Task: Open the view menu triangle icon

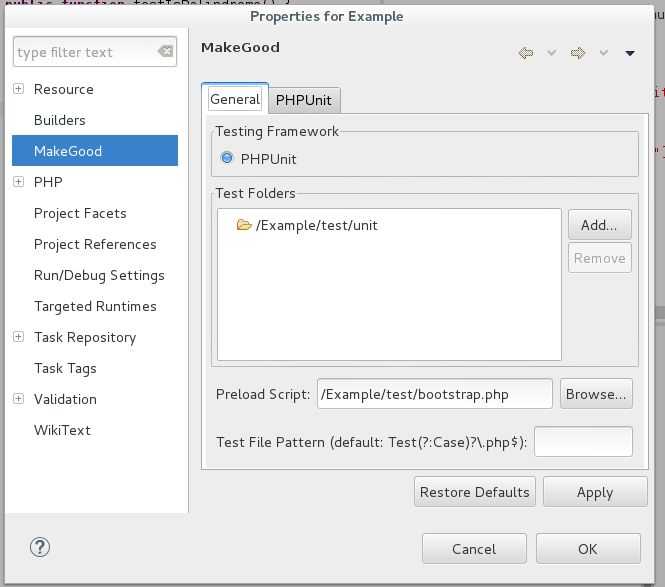Action: (630, 53)
